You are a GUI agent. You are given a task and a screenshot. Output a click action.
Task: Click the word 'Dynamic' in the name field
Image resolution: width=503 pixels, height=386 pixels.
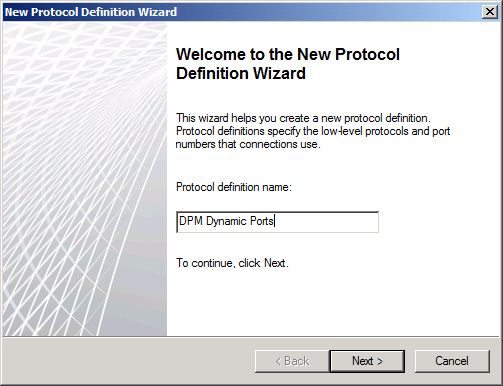click(x=222, y=221)
